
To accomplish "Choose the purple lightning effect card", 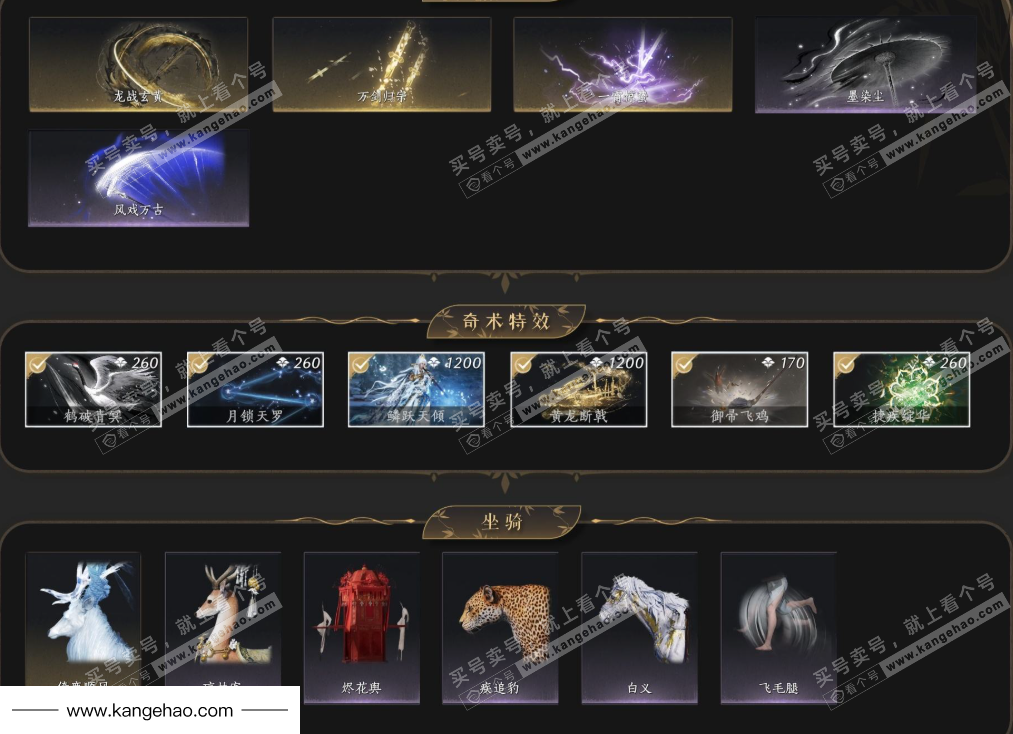I will click(623, 64).
